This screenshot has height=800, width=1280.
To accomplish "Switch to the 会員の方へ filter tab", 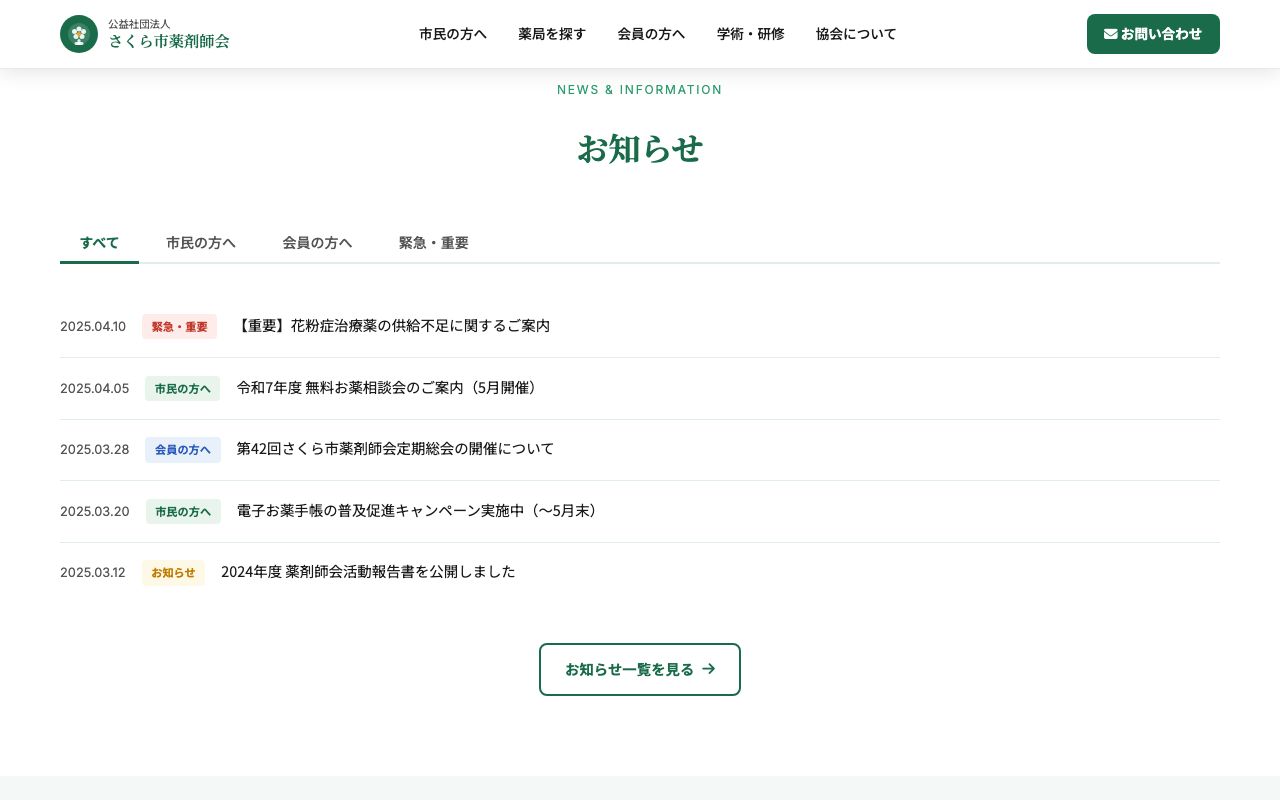I will point(317,242).
